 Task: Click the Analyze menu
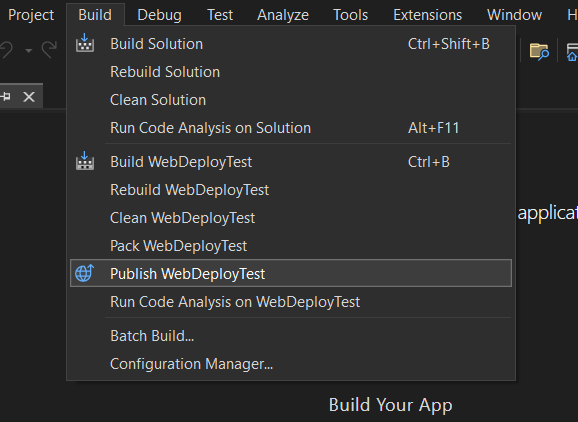coord(283,15)
